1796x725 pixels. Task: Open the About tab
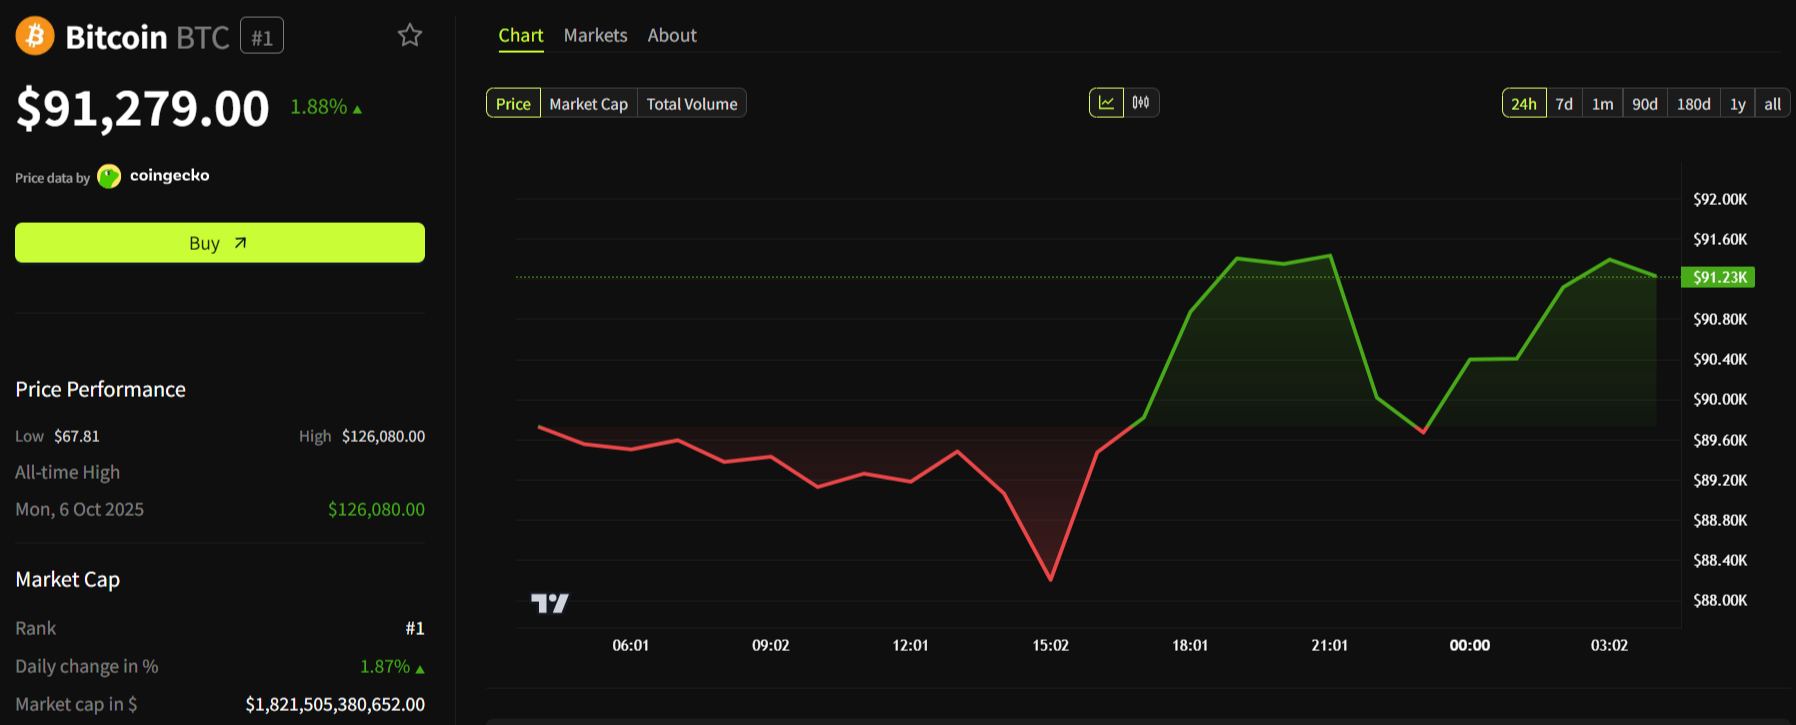672,35
